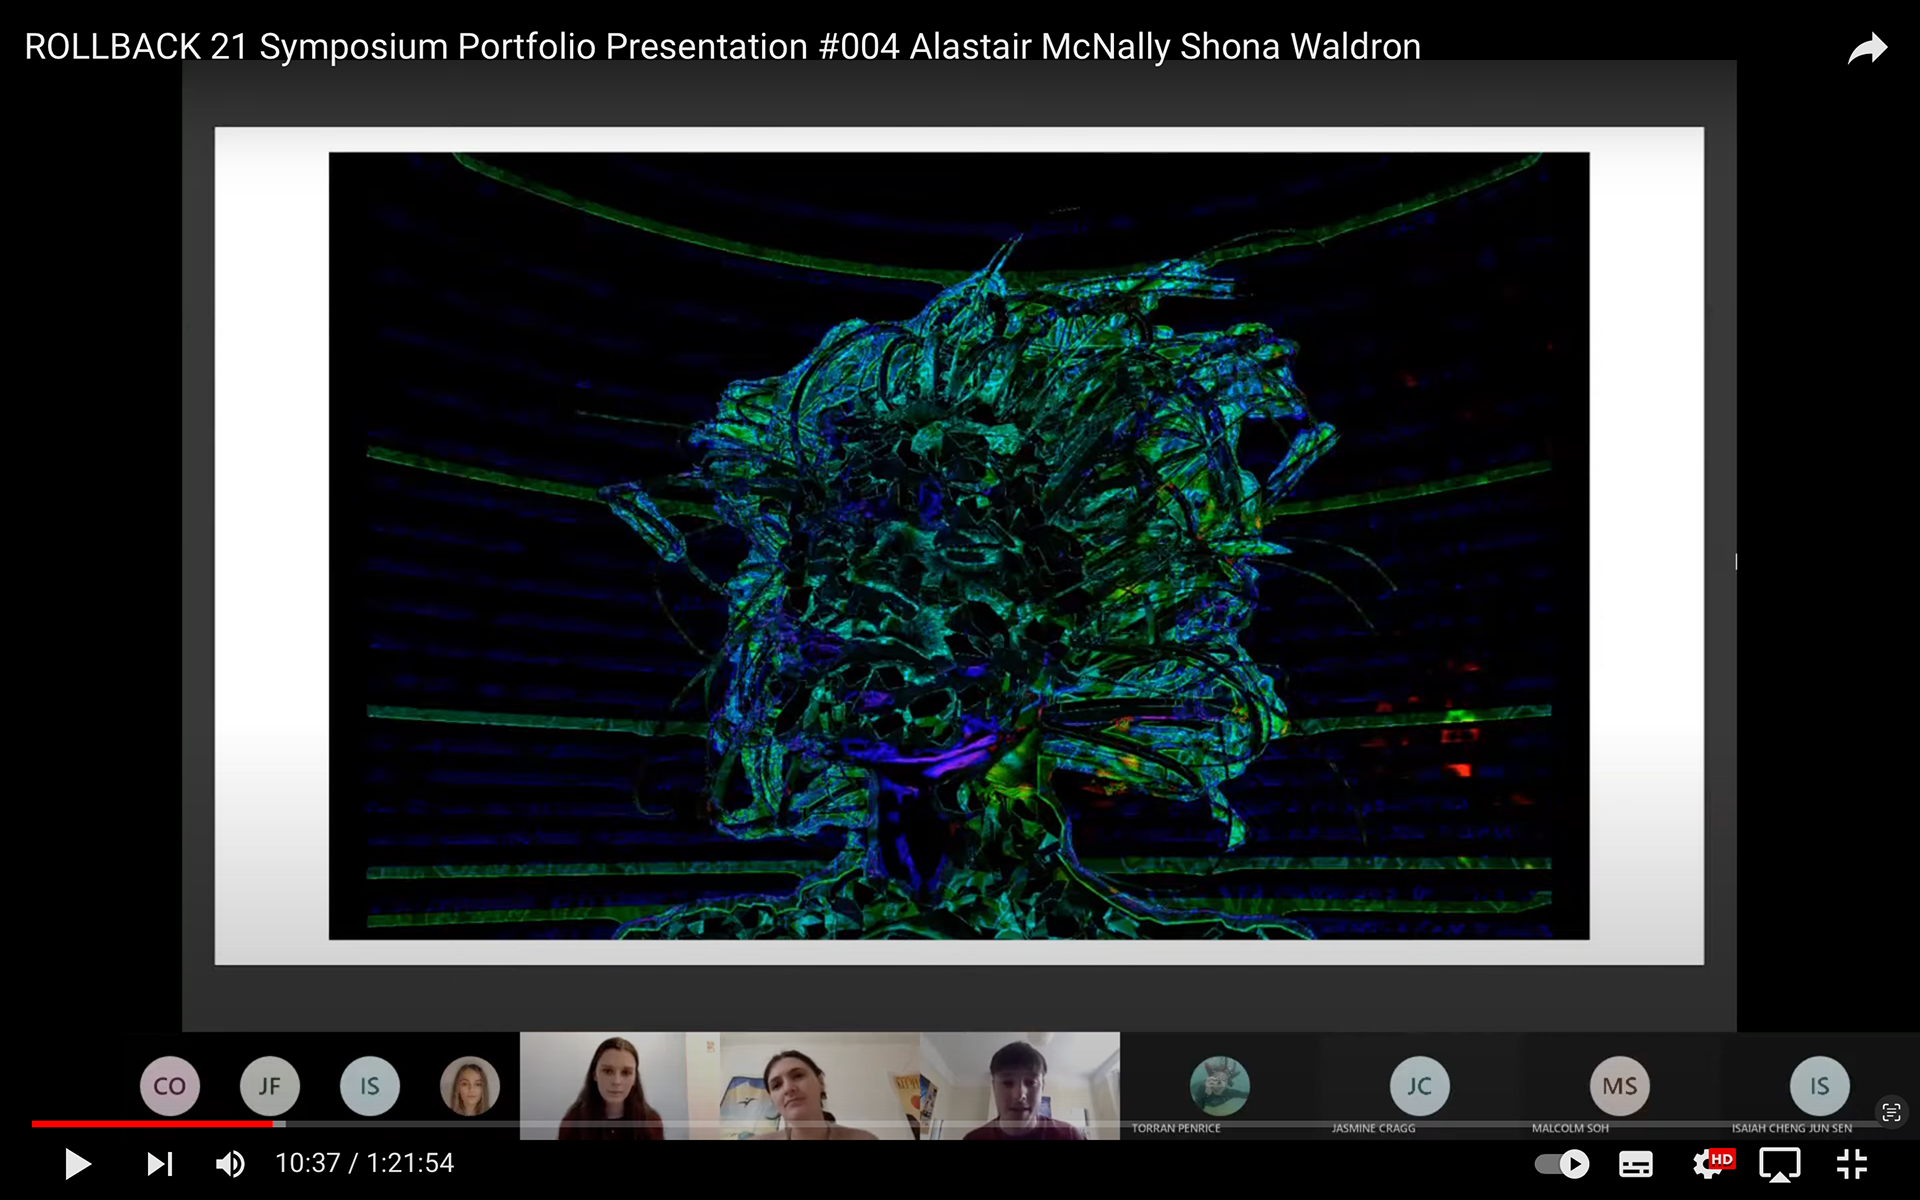1920x1200 pixels.
Task: Click the video tile of woman in dark top
Action: coord(620,1086)
